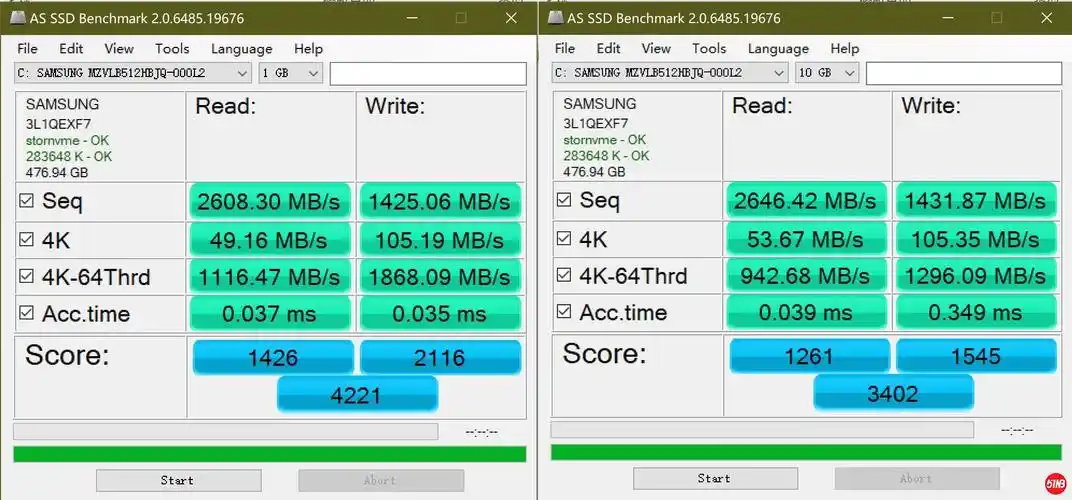Screen dimensions: 1072x500
Task: Click the red 51NB watermark logo
Action: pos(1051,481)
